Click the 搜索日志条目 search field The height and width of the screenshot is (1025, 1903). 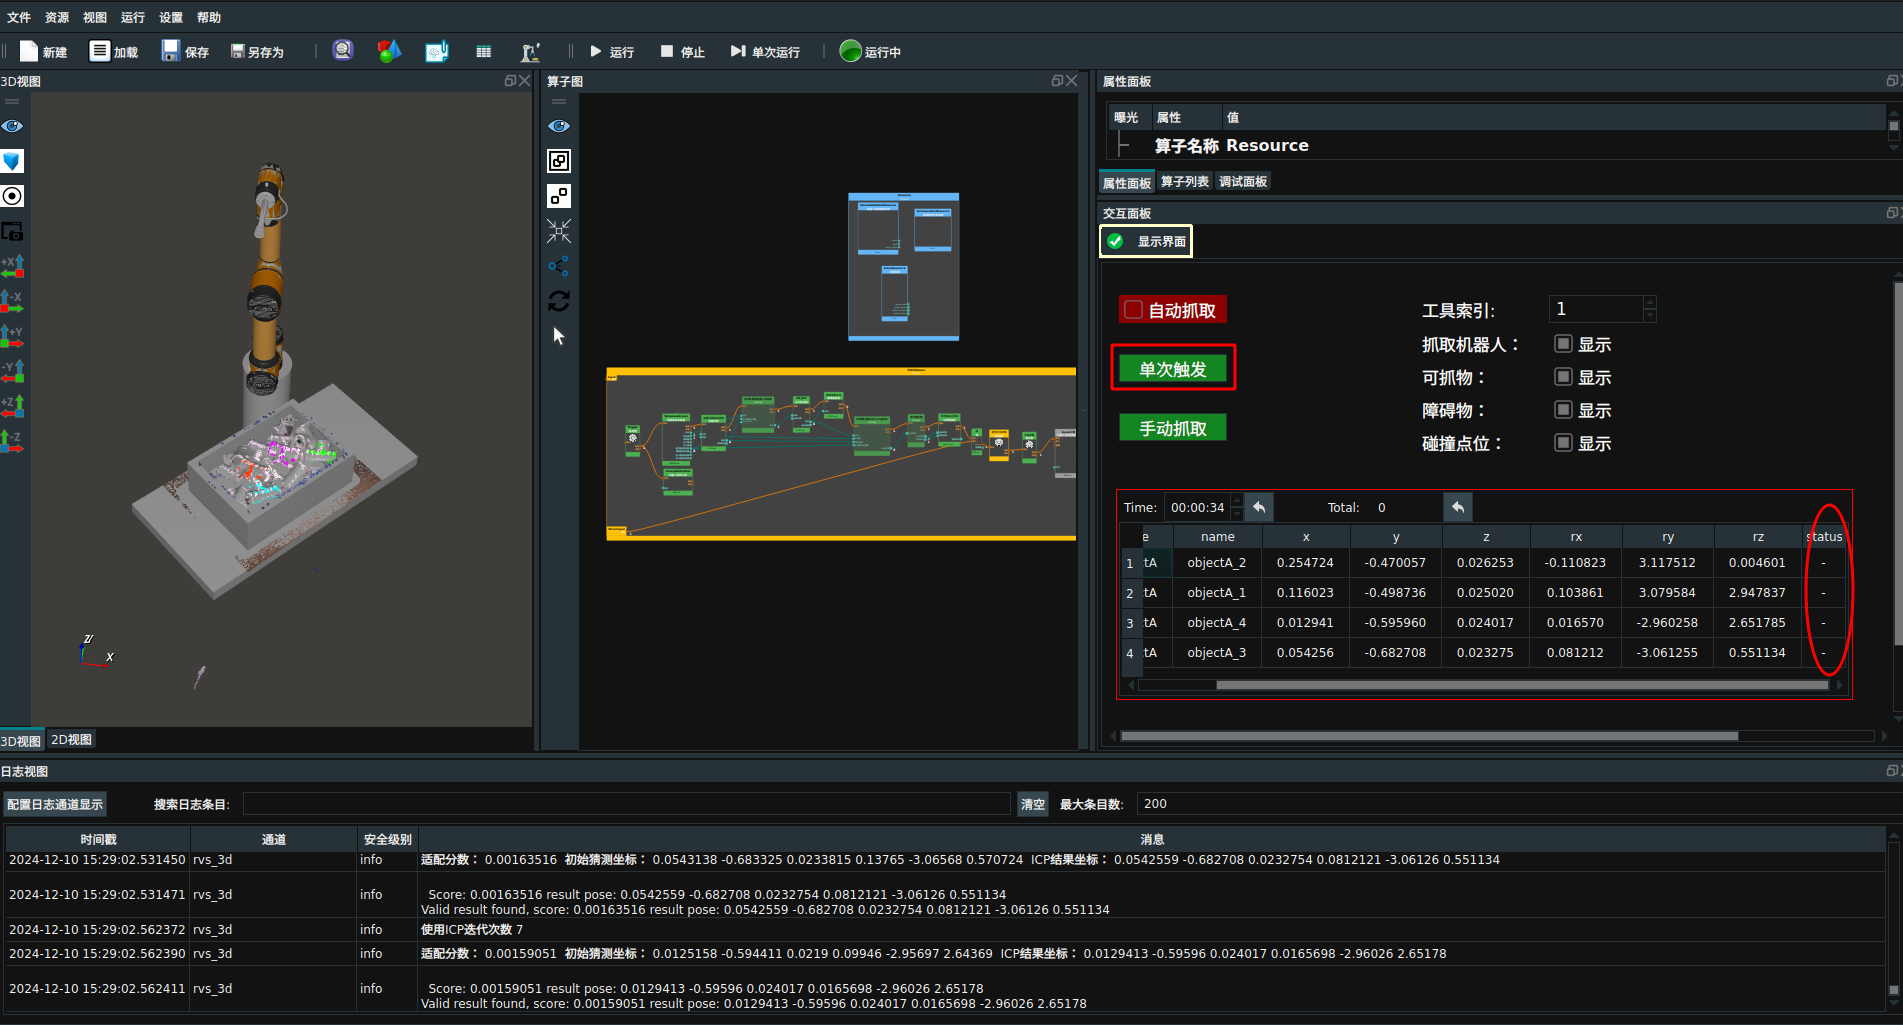[626, 804]
